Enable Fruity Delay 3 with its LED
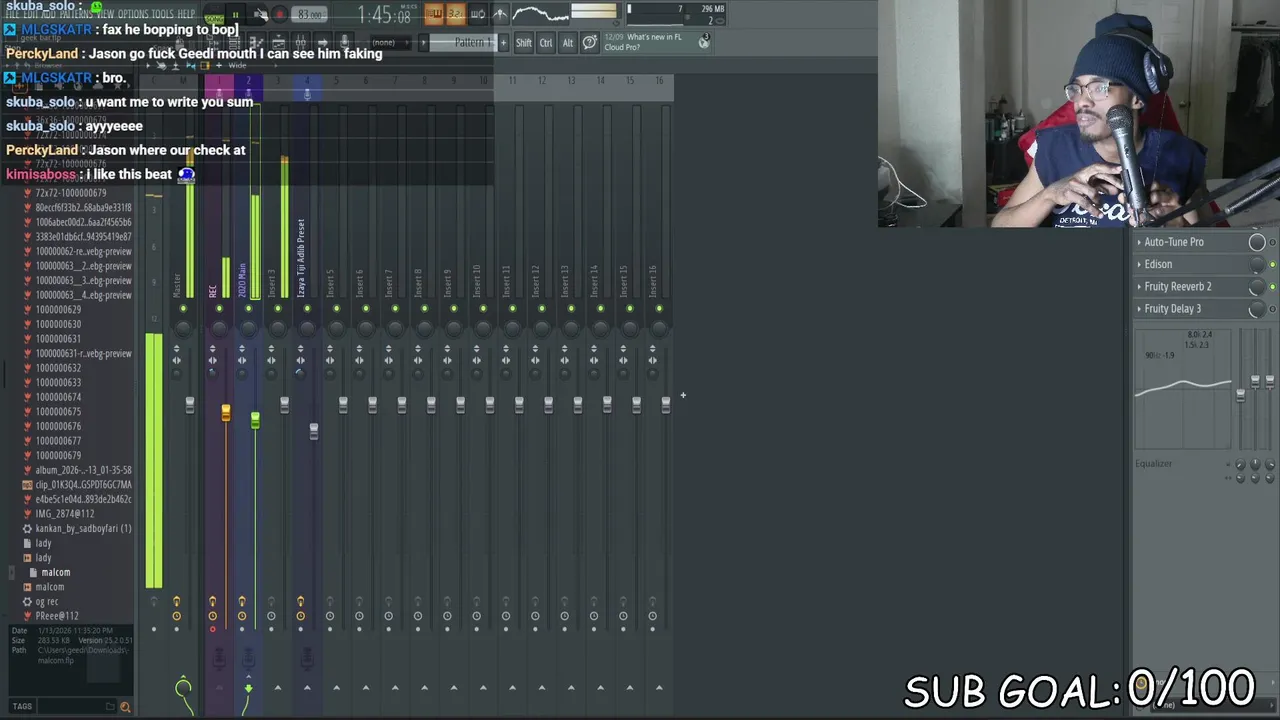This screenshot has width=1280, height=720. click(x=1272, y=309)
